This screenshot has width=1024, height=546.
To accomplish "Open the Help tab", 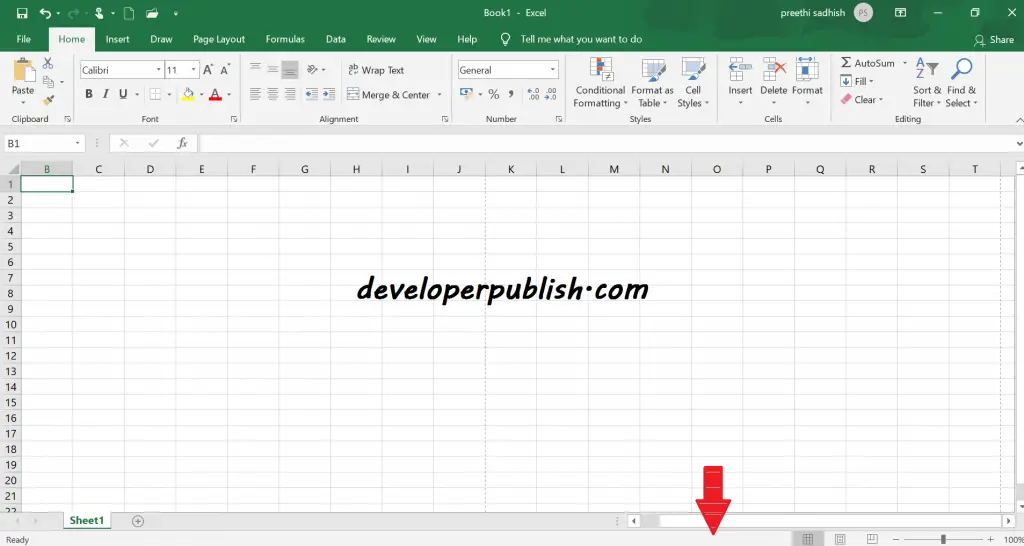I will click(x=467, y=39).
